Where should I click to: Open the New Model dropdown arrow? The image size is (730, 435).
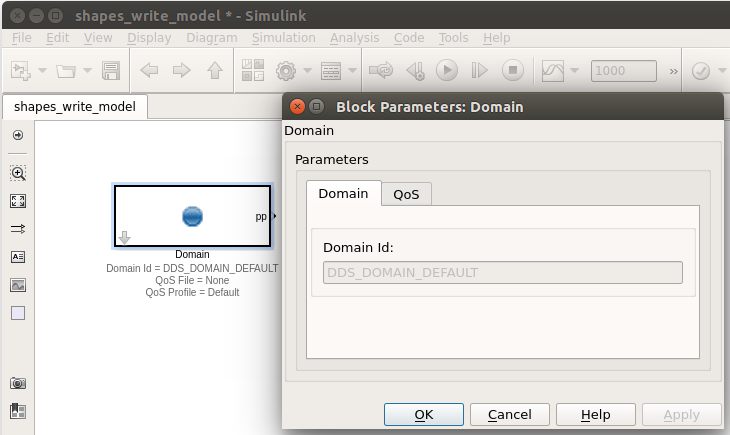(x=42, y=71)
